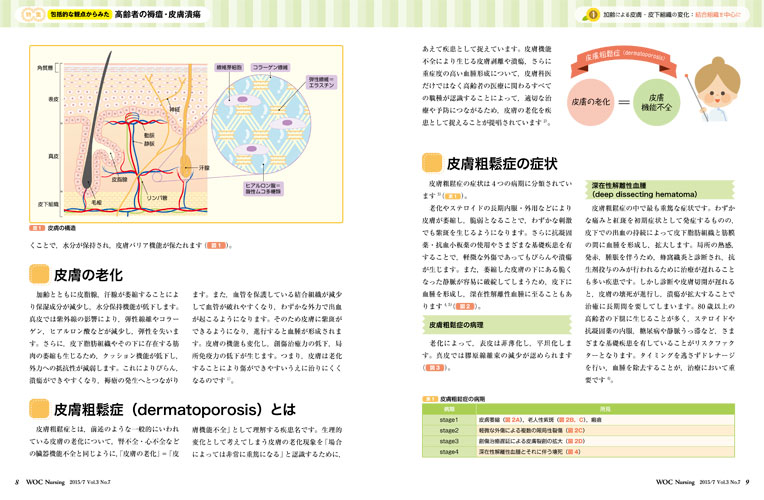Click the orange '図2' reference tag in body text
Screen dimensions: 764x500
[x=465, y=306]
